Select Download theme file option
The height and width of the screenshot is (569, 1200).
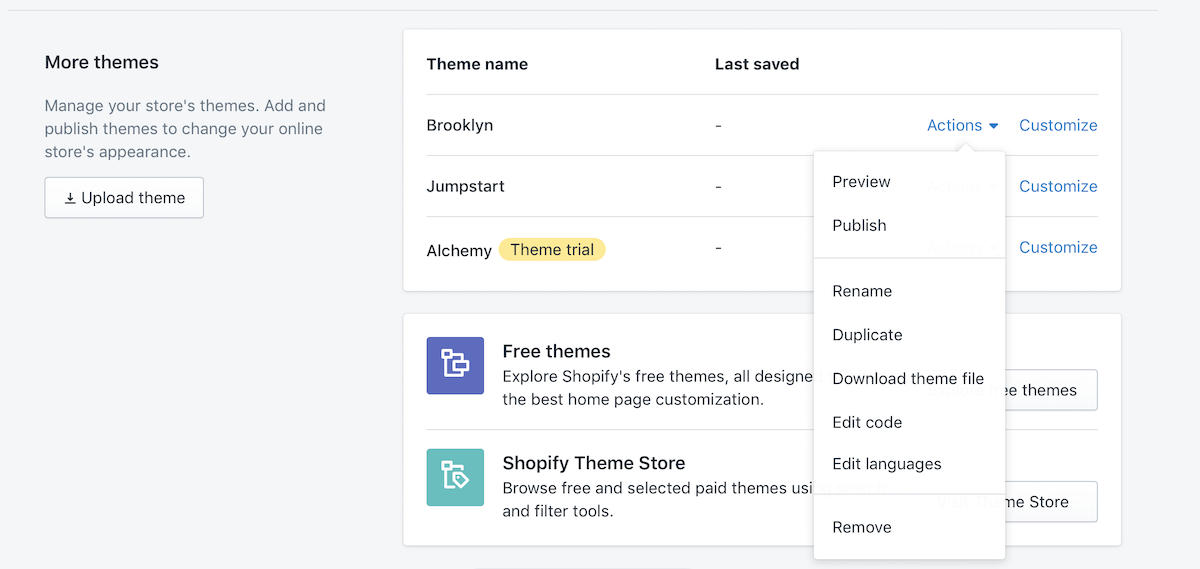click(909, 379)
